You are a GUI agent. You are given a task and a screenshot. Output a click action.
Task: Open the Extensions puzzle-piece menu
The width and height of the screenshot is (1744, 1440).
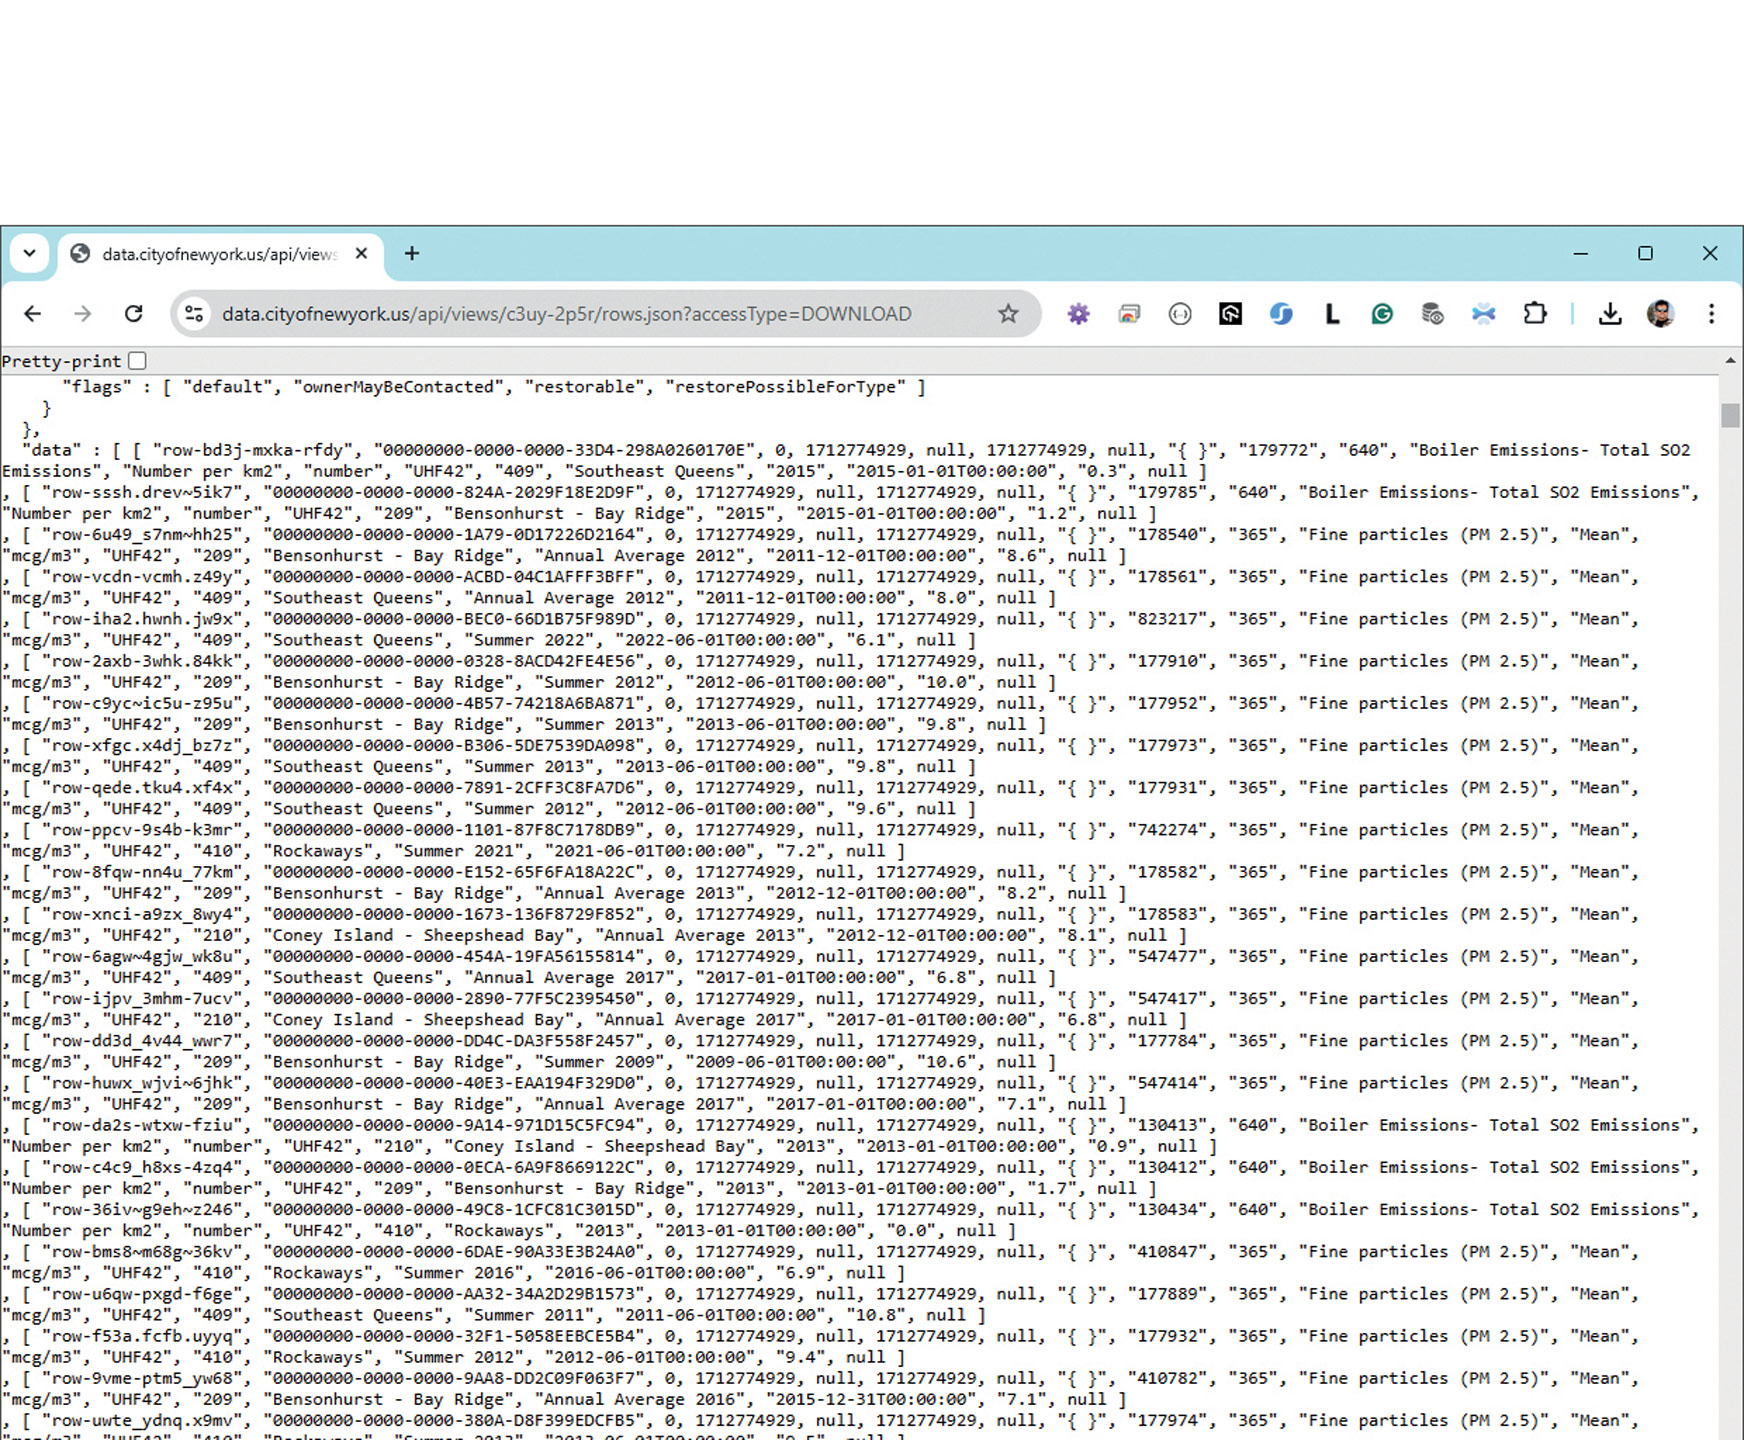coord(1534,314)
